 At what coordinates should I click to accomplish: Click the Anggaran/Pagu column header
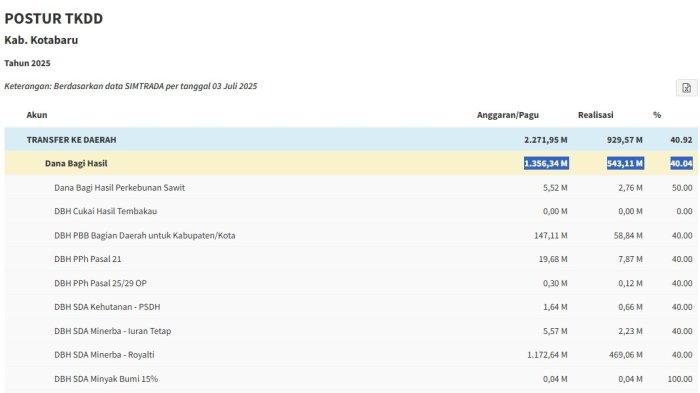[x=508, y=115]
